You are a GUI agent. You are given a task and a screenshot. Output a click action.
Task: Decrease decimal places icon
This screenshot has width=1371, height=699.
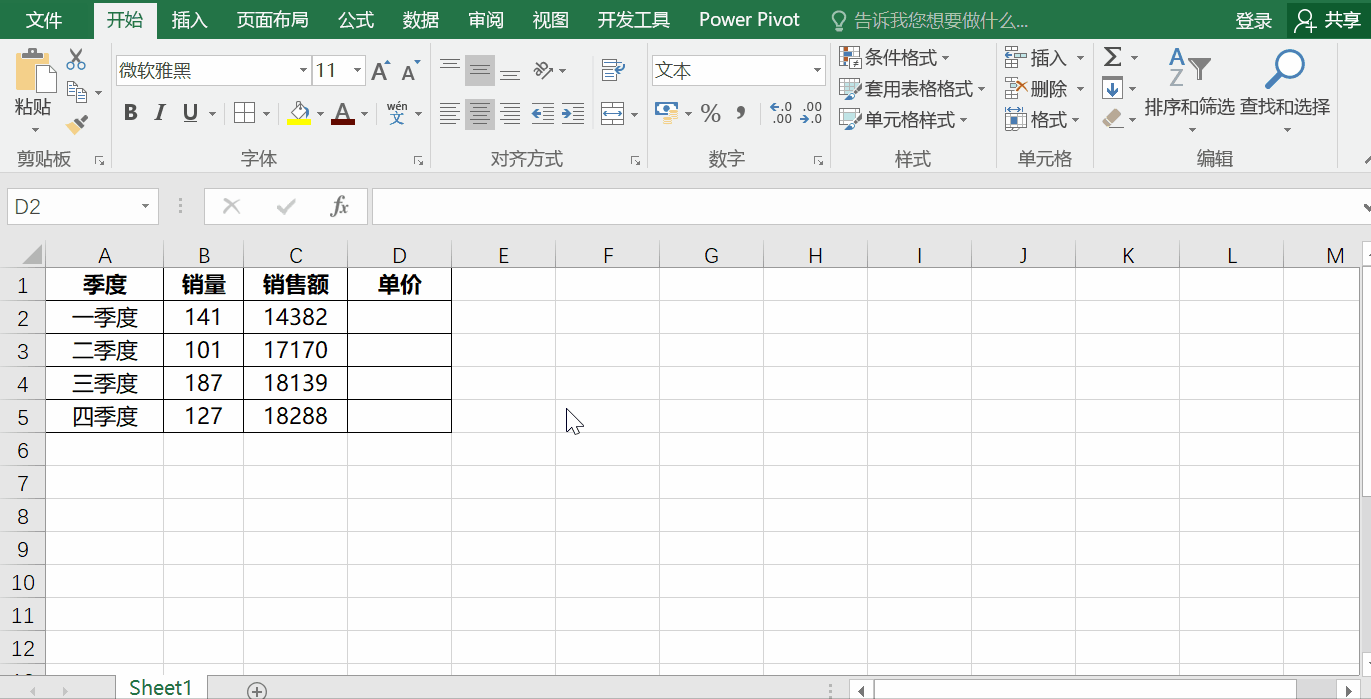click(x=812, y=113)
